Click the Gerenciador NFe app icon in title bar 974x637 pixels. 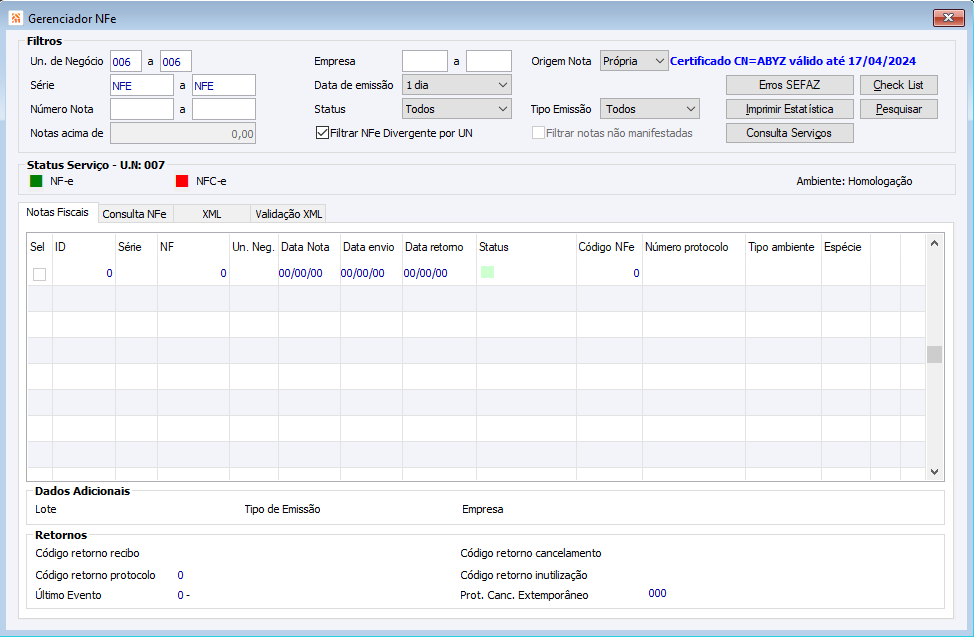(16, 18)
